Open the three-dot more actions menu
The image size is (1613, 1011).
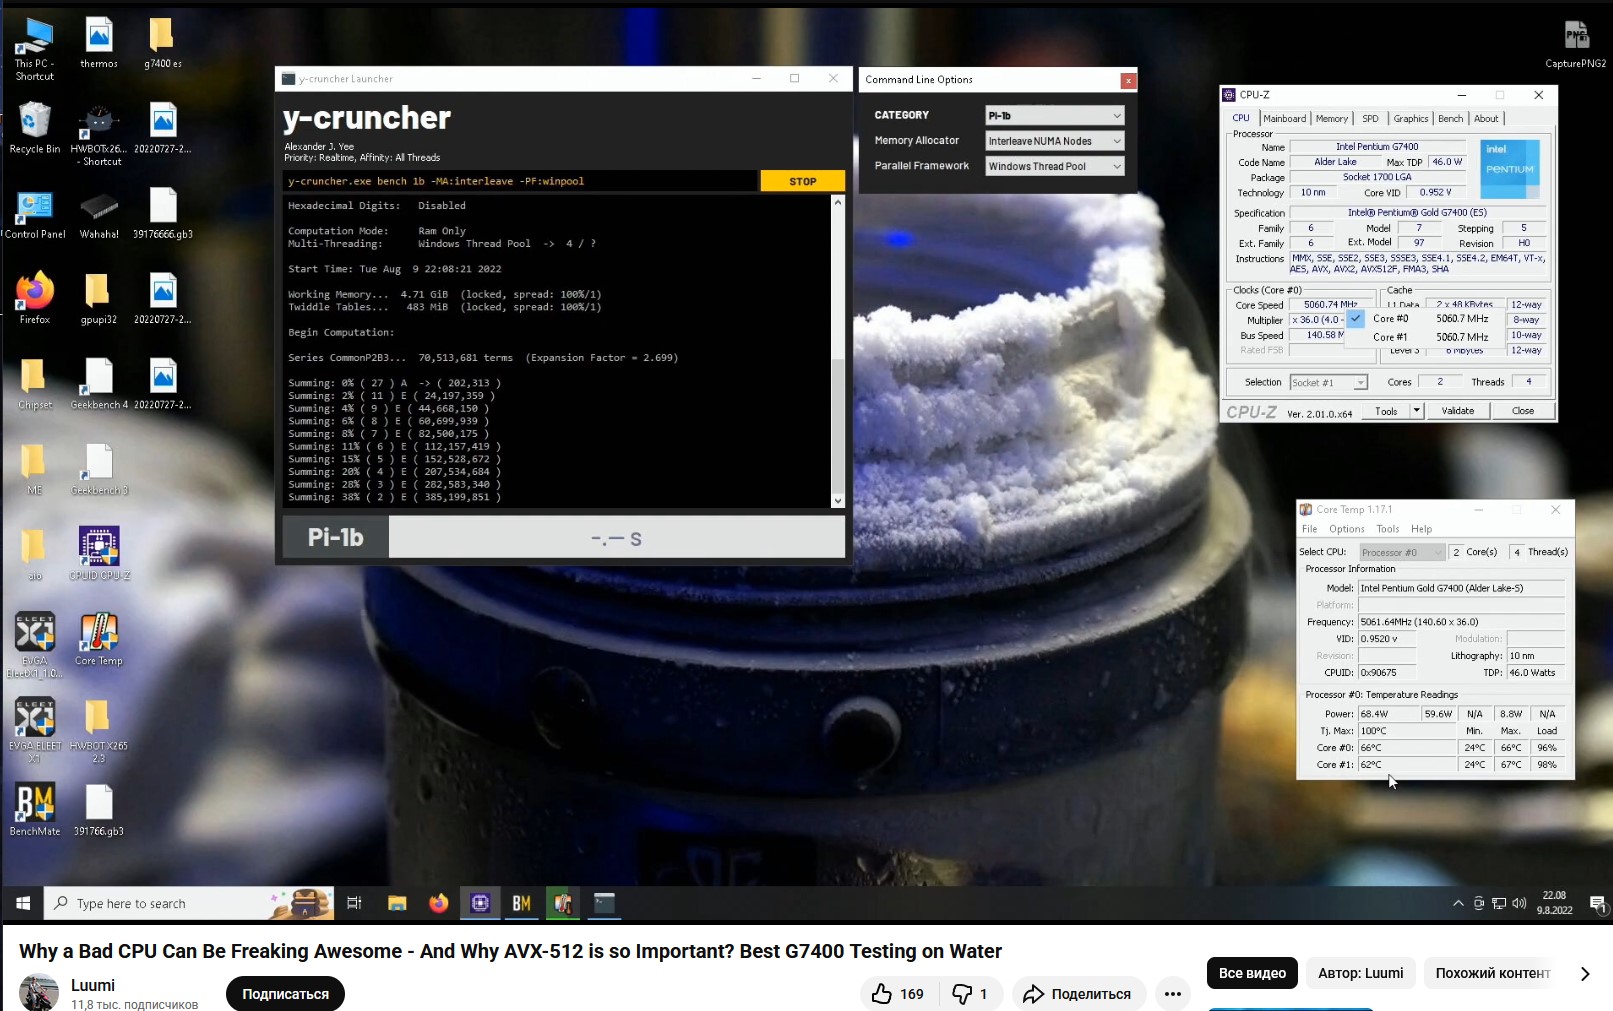pyautogui.click(x=1173, y=994)
